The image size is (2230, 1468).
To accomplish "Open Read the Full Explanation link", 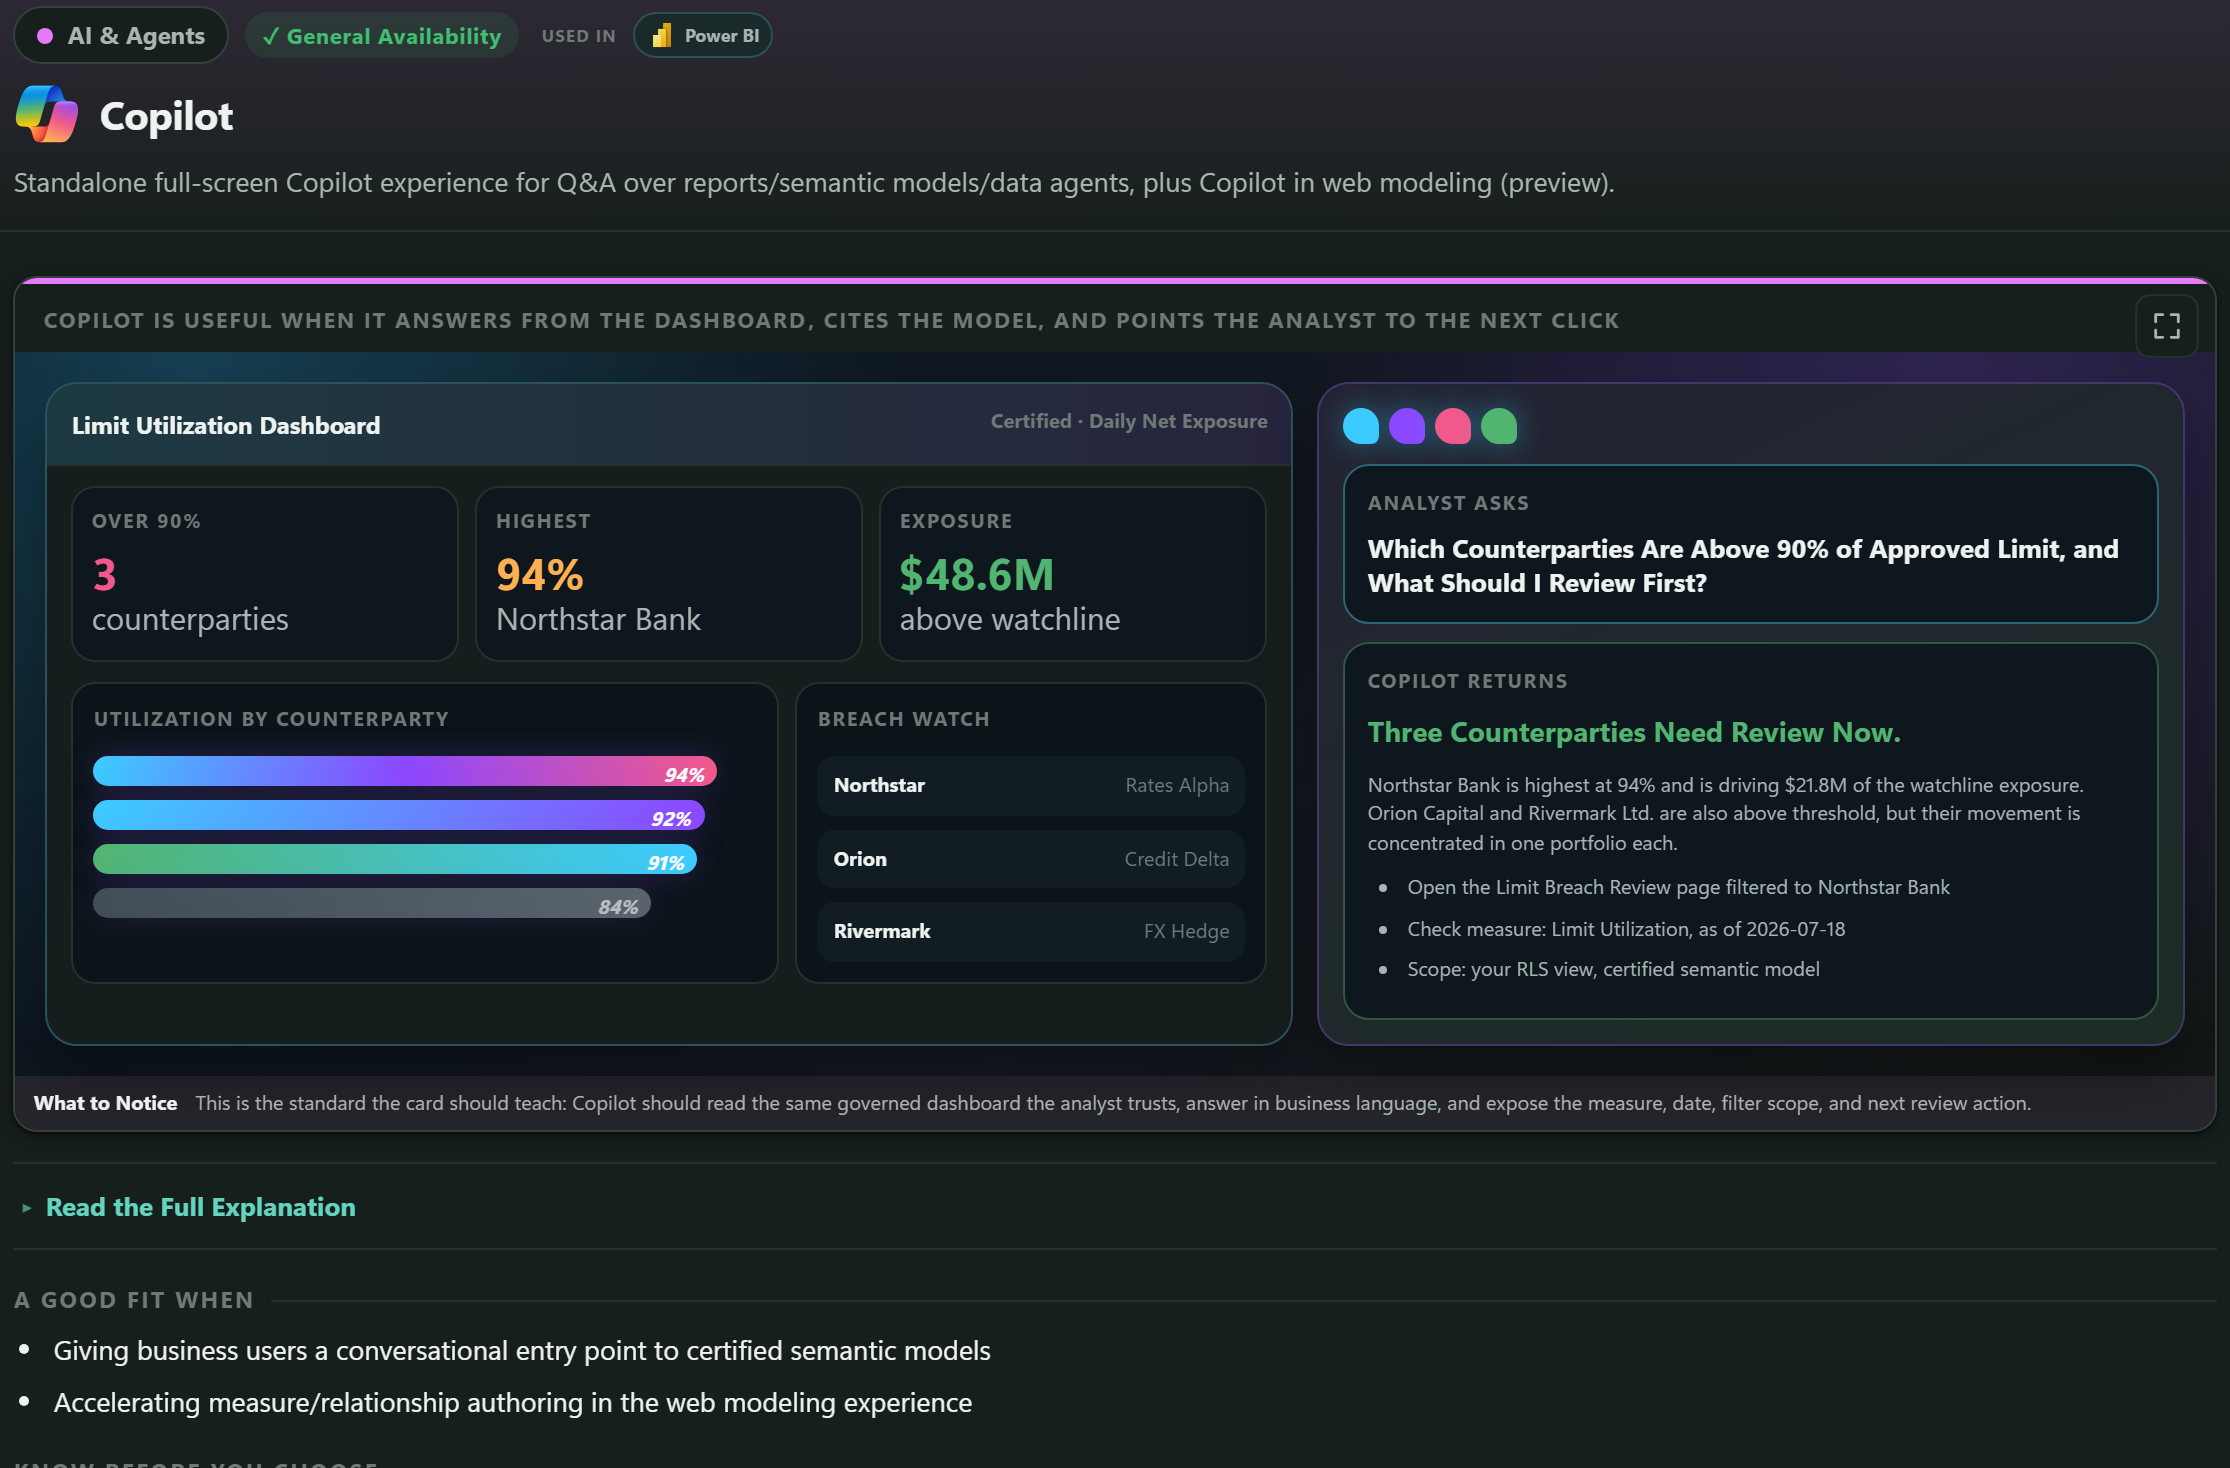I will 200,1207.
